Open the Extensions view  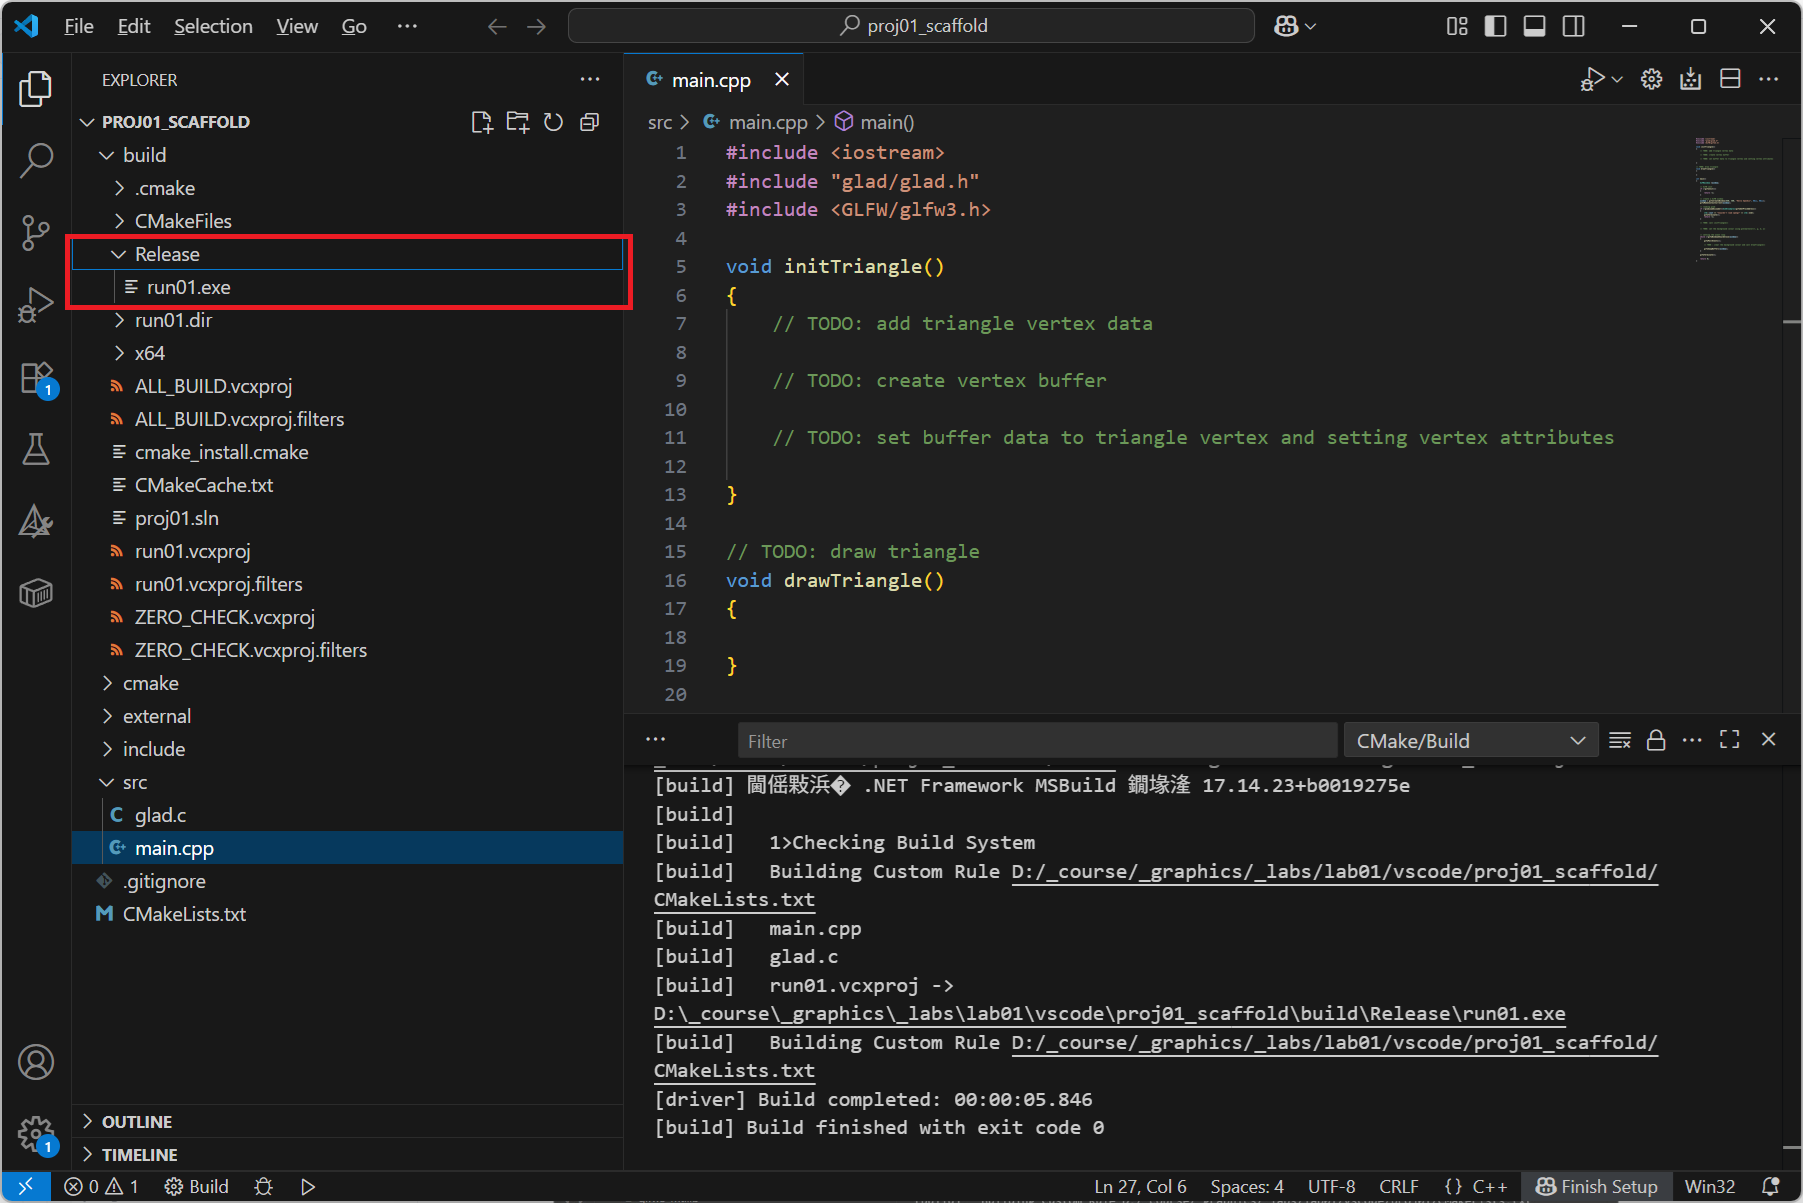(x=36, y=379)
